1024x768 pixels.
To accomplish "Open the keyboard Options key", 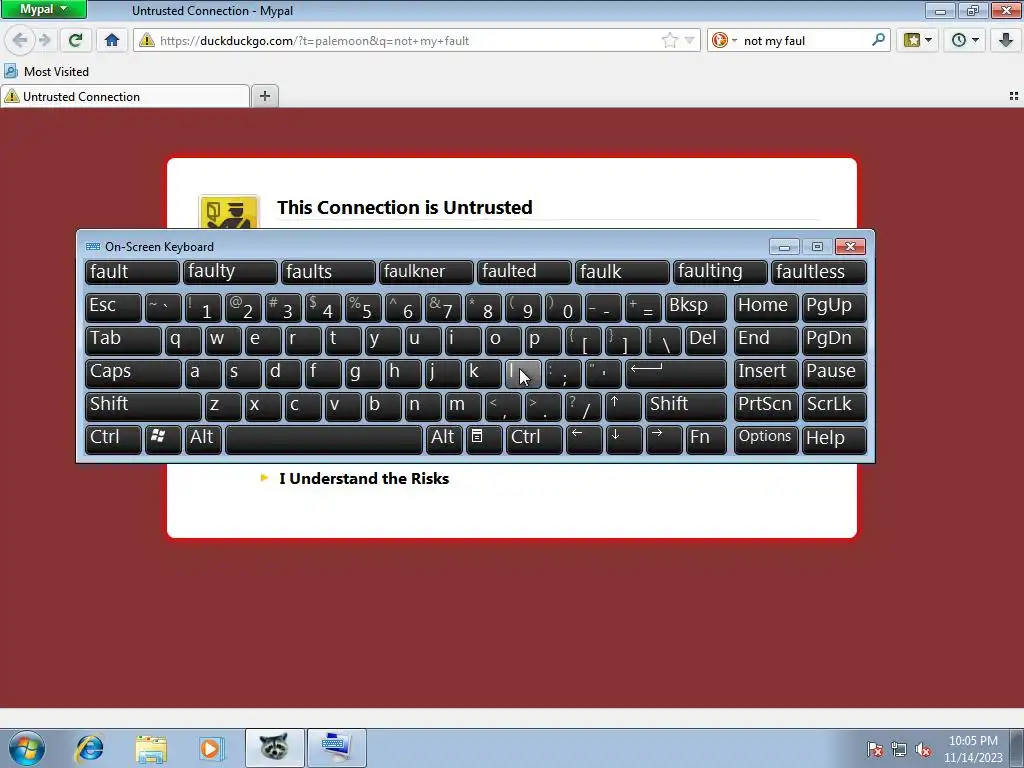I will pyautogui.click(x=765, y=439).
